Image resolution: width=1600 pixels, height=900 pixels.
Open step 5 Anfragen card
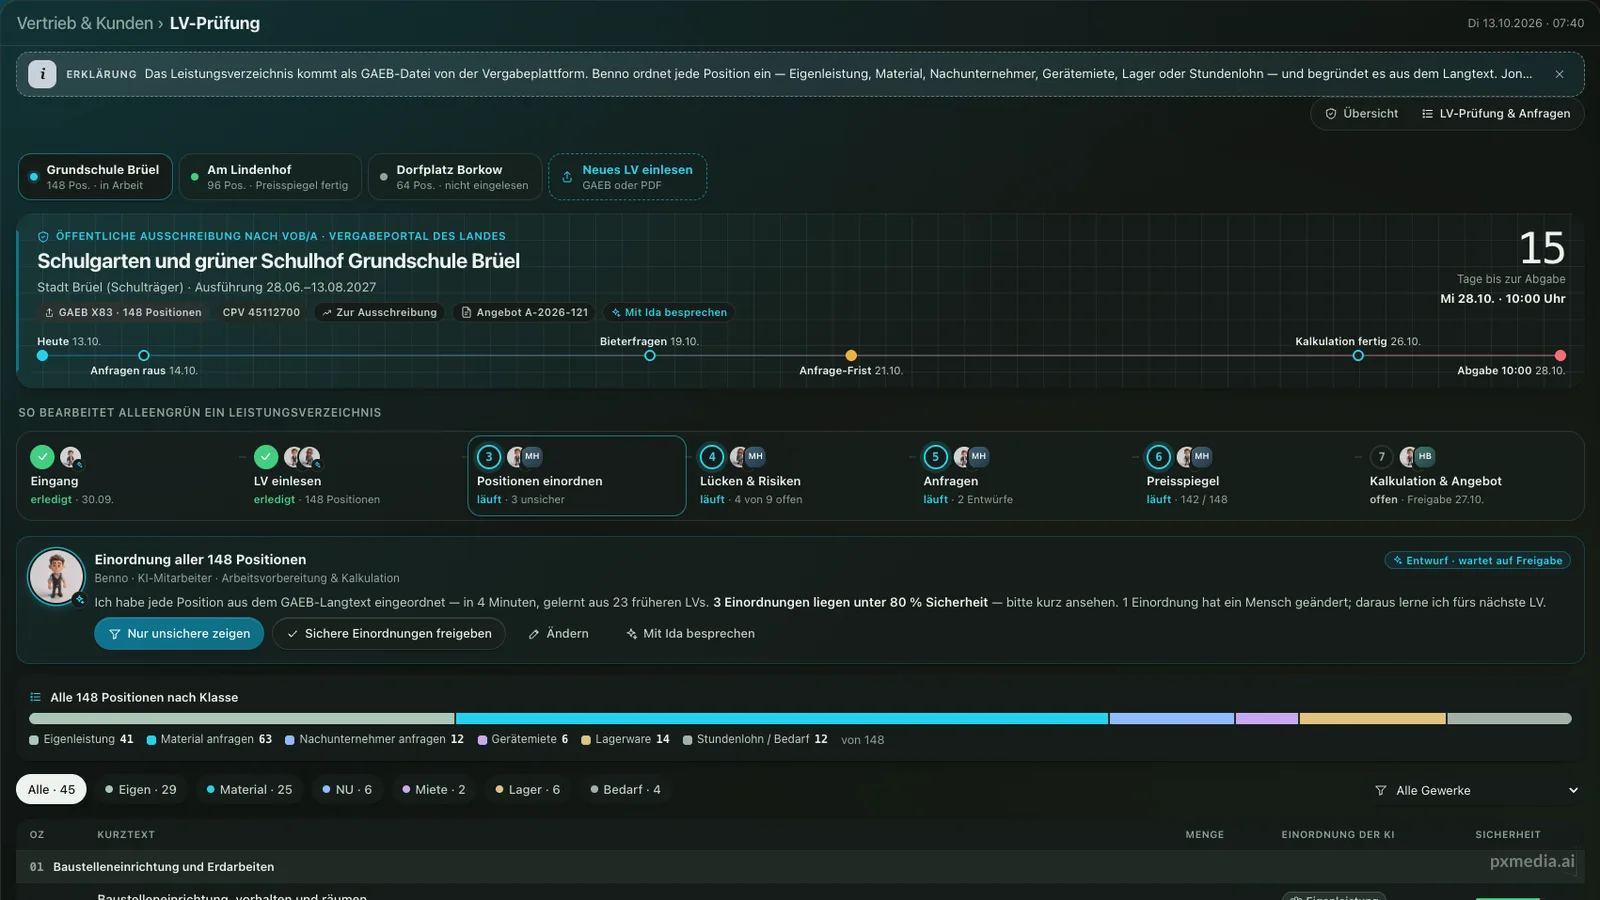click(x=1023, y=476)
